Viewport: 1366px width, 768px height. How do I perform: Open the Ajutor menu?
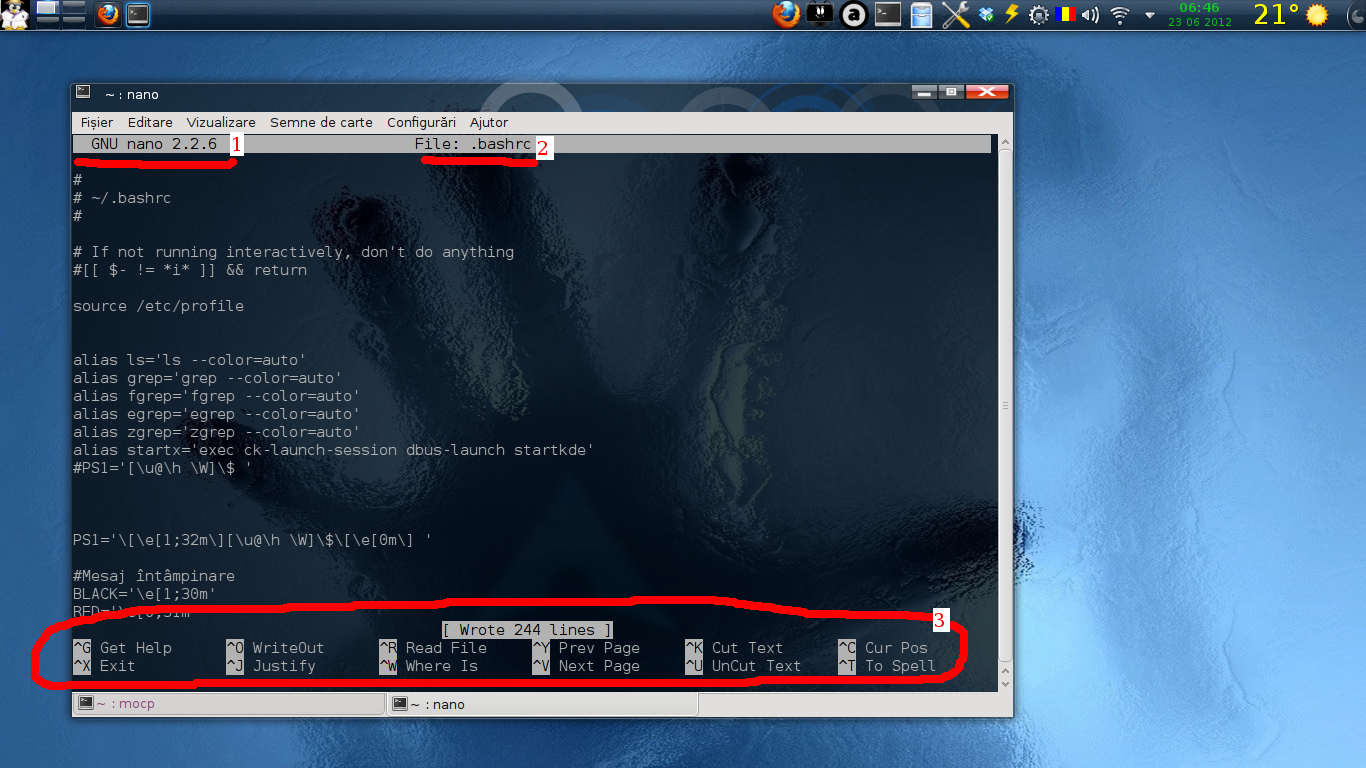click(489, 122)
